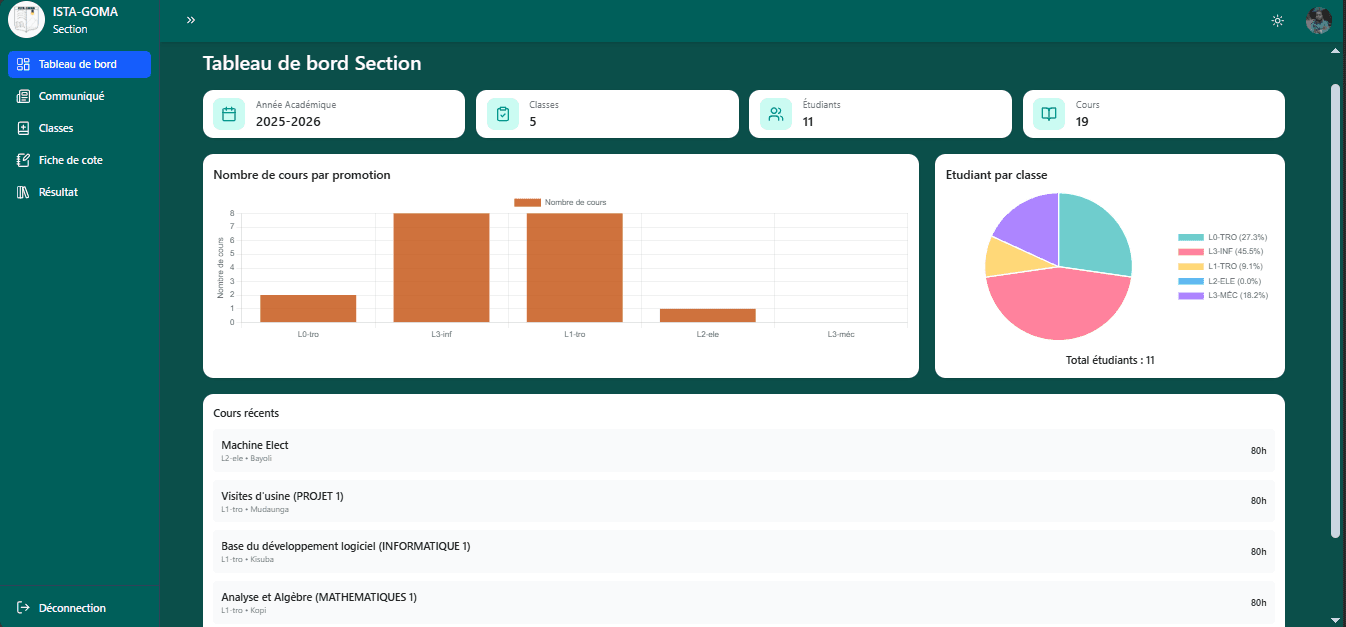Screen dimensions: 1346x627
Task: Click the Déconnection logout link
Action: 71,607
